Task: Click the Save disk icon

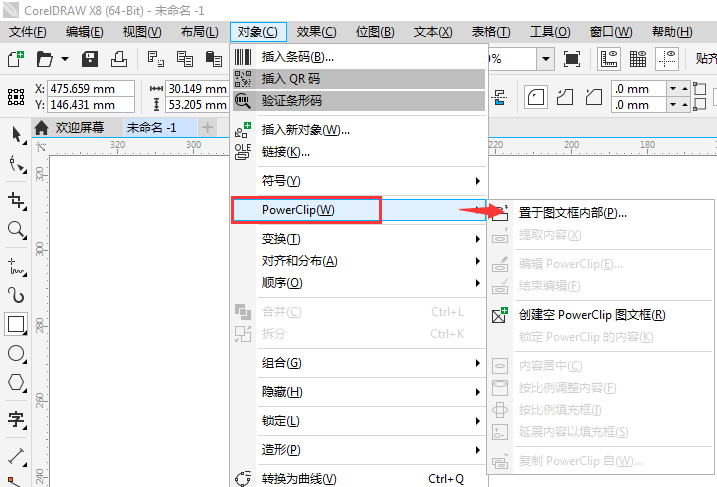Action: coord(90,59)
